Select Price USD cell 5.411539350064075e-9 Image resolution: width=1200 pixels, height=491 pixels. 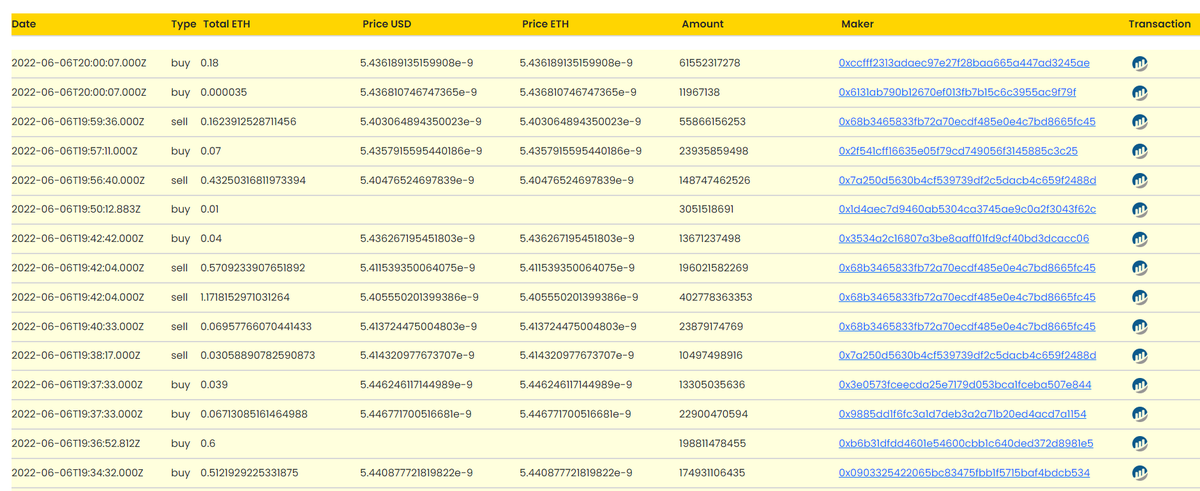point(417,268)
